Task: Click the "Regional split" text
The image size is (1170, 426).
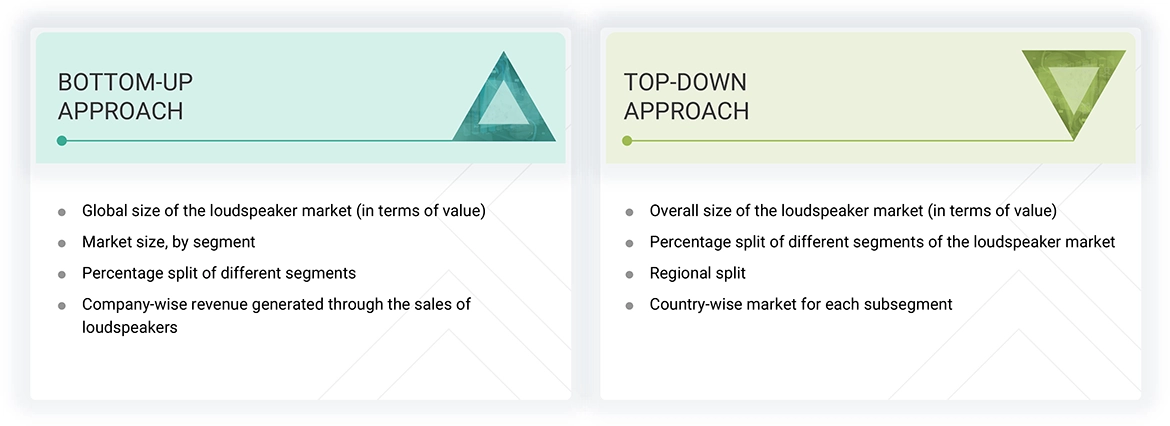Action: pyautogui.click(x=697, y=273)
